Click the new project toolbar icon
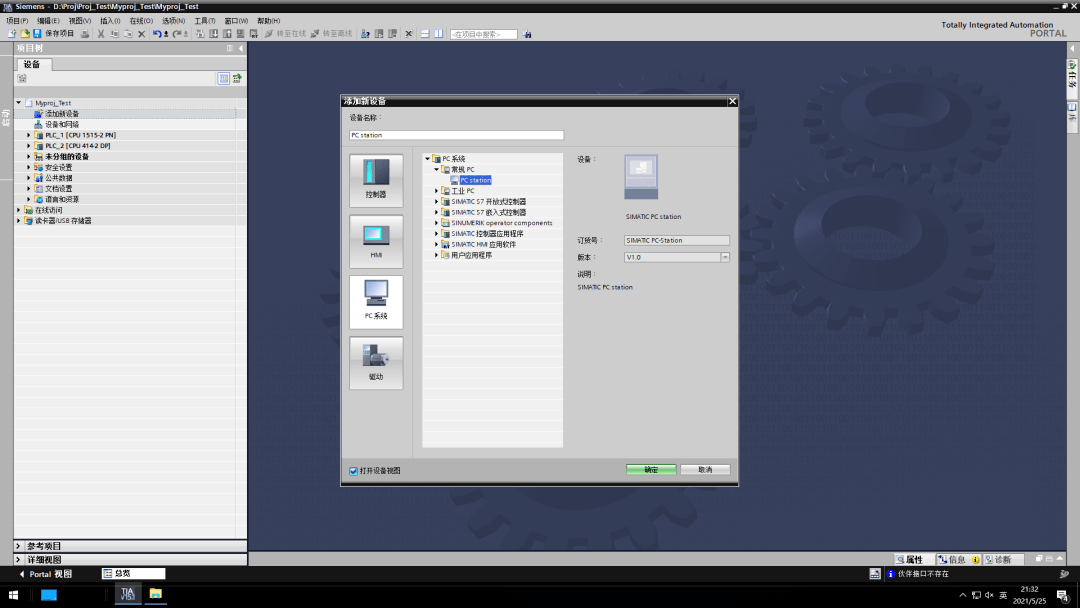The image size is (1080, 608). click(x=12, y=34)
